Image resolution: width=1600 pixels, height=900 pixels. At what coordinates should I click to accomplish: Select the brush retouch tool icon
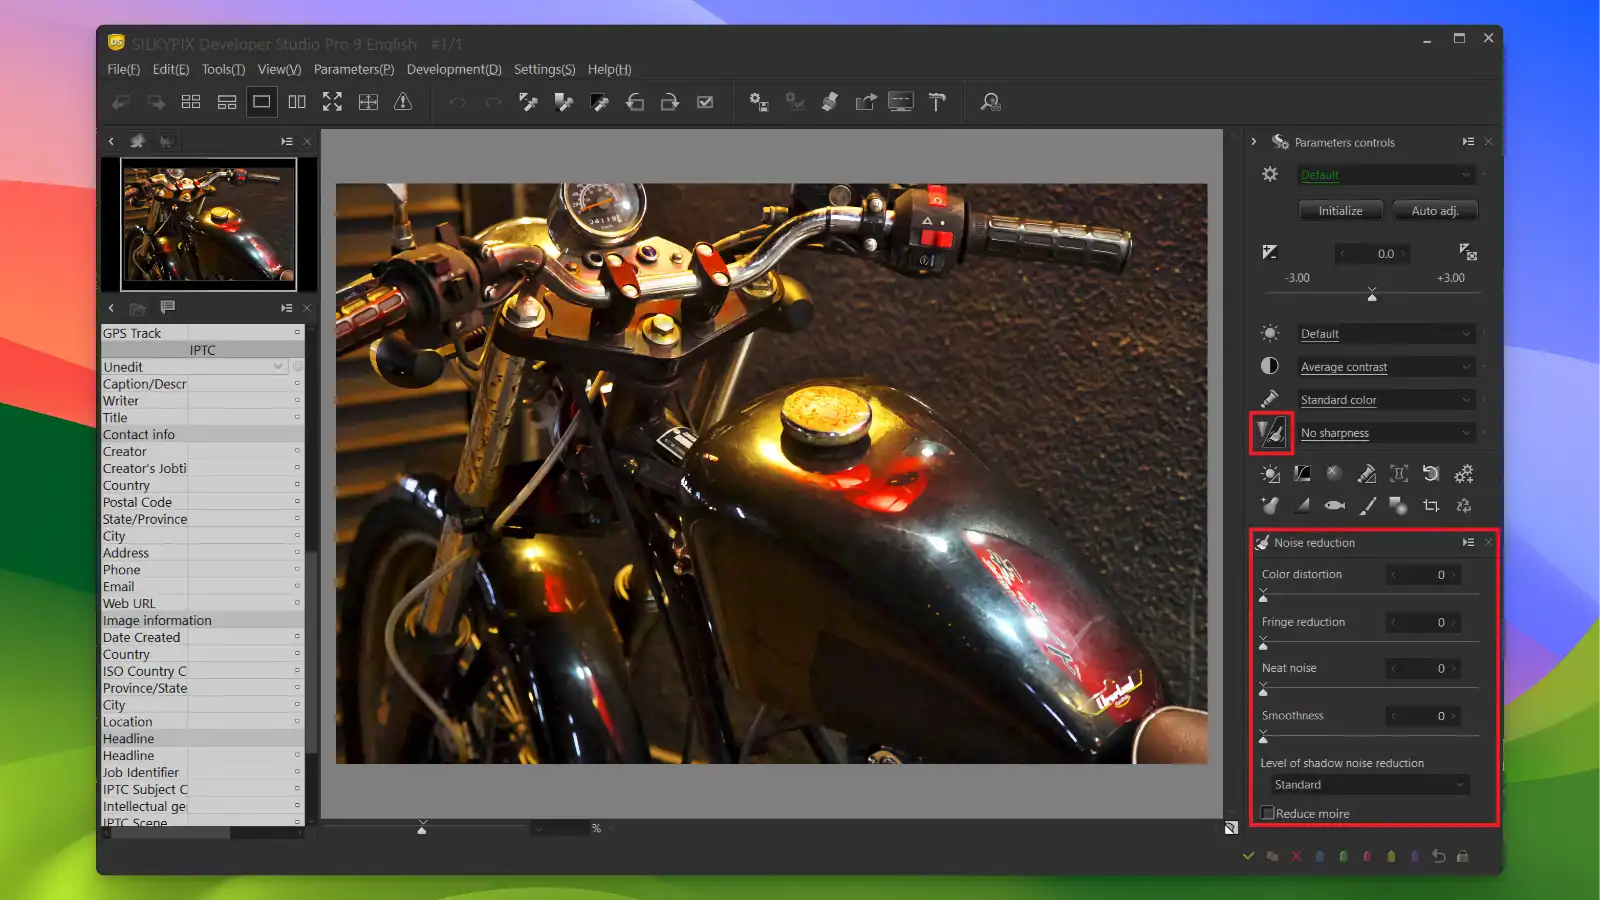tap(1369, 505)
